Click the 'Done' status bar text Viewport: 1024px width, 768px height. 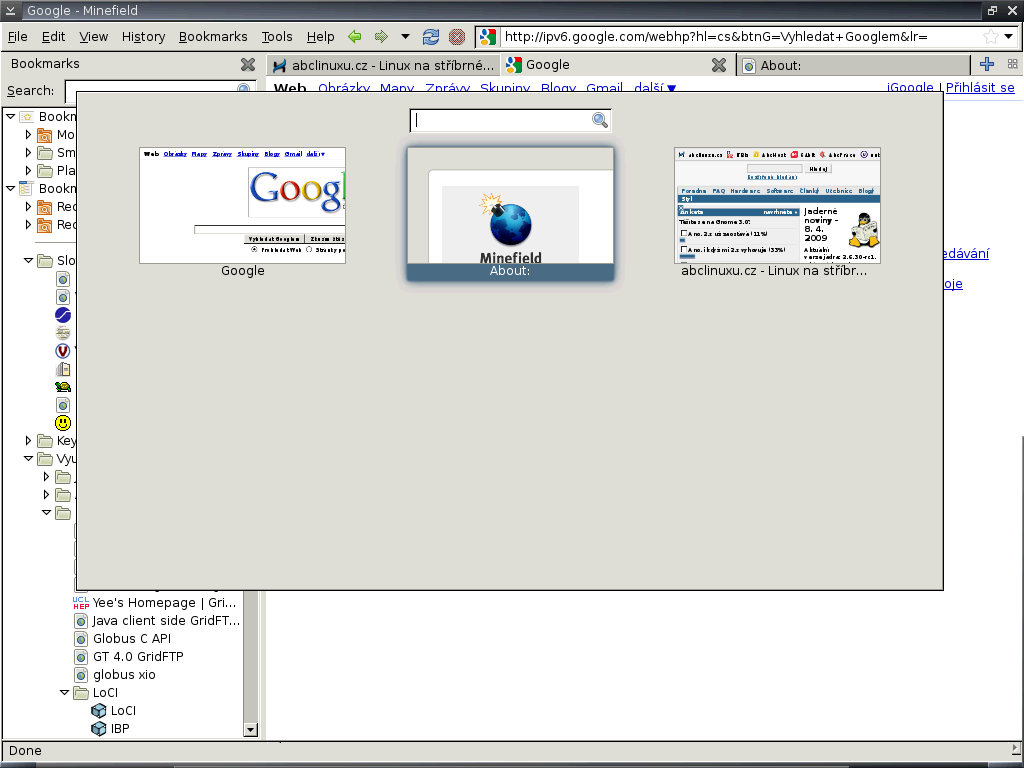point(25,750)
